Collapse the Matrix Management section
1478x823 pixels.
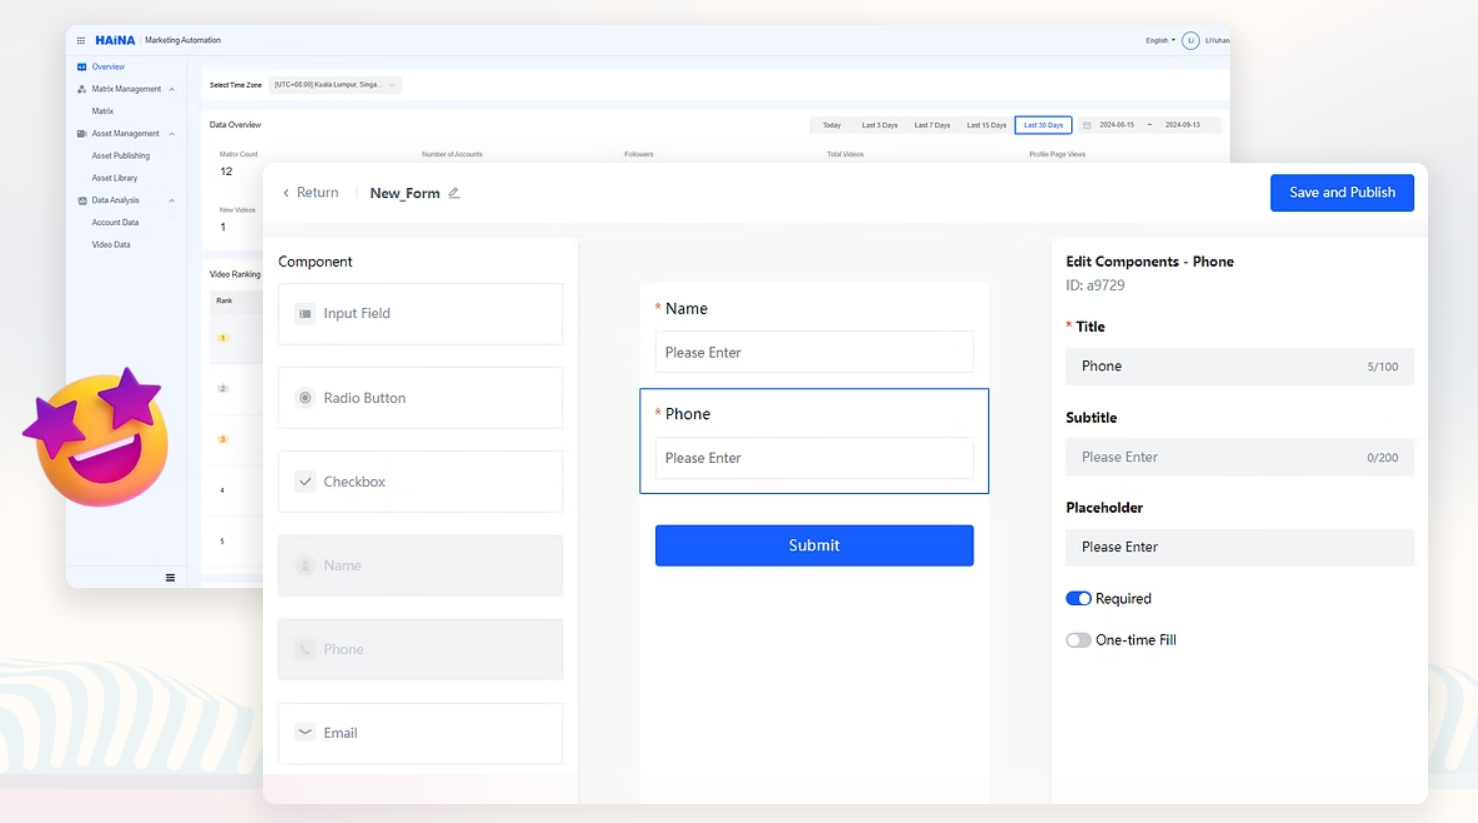172,90
